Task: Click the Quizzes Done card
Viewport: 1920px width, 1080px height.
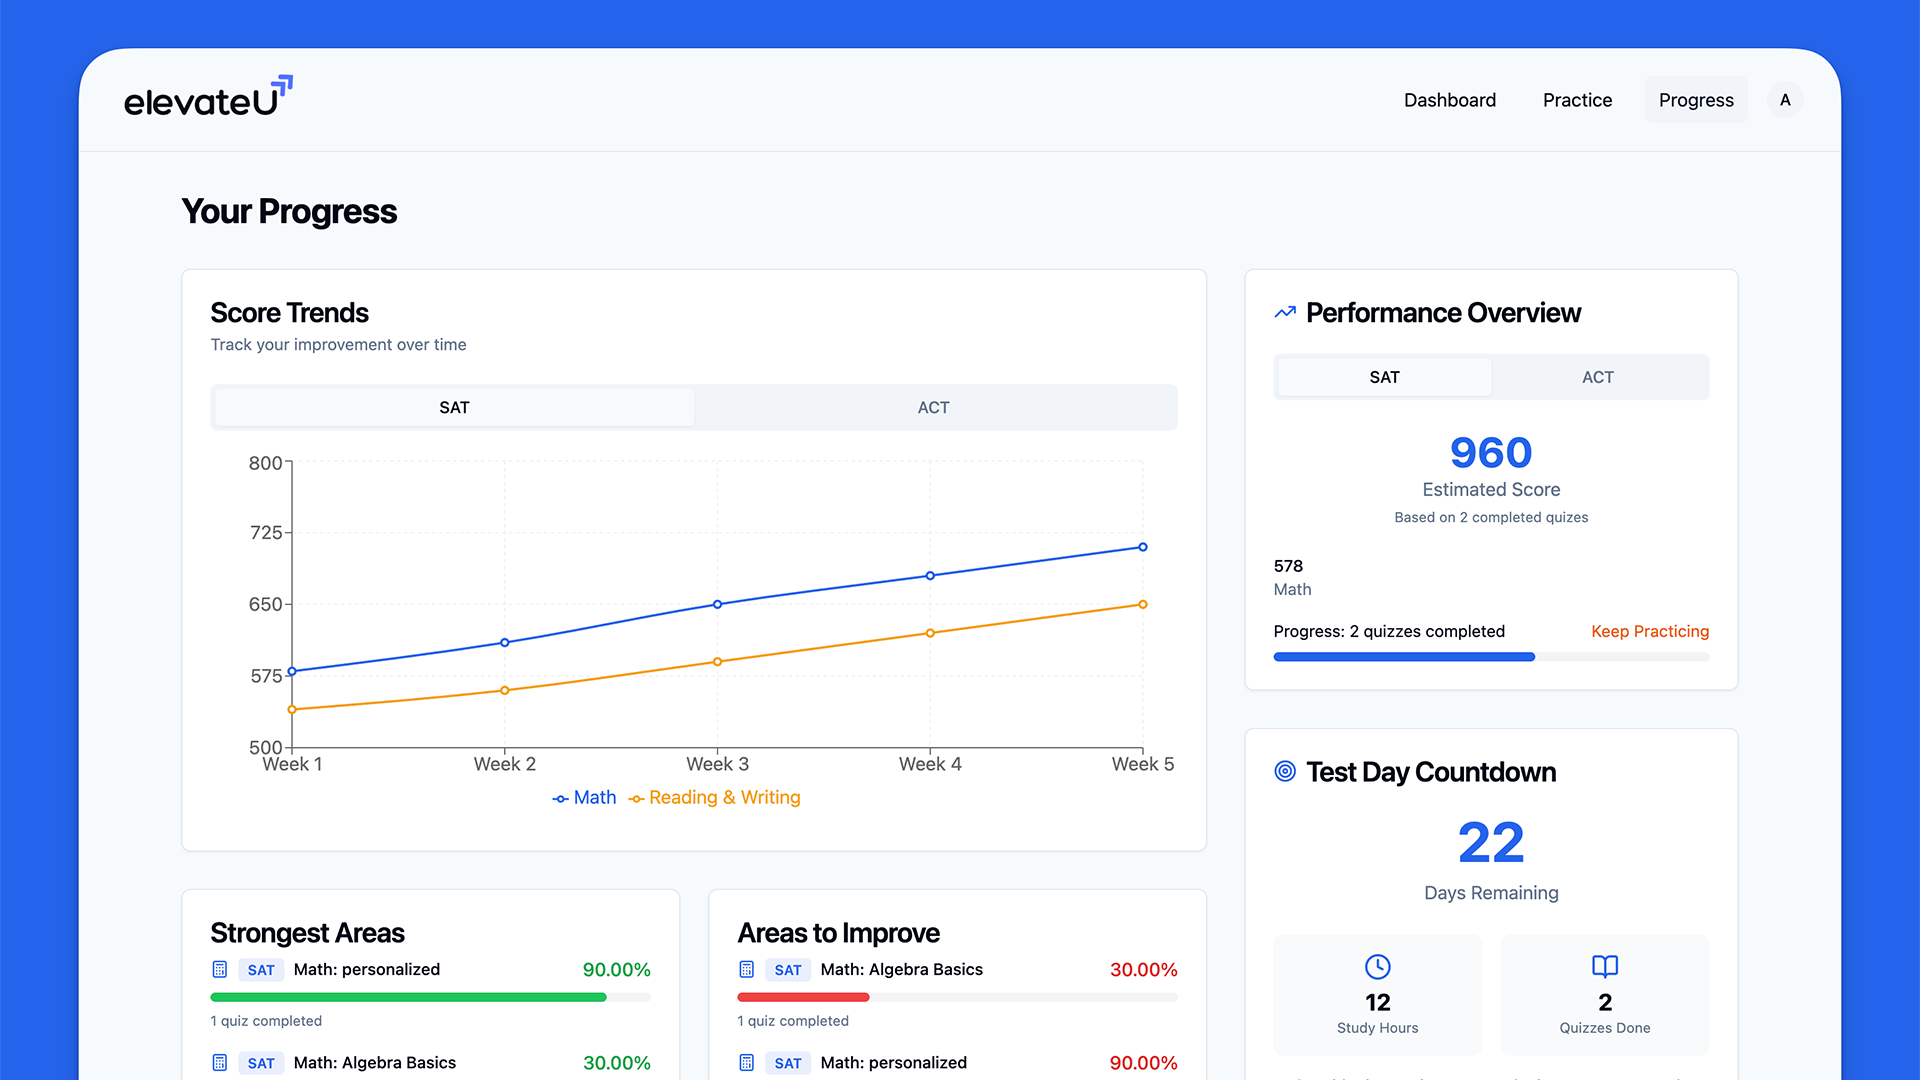Action: click(1605, 995)
